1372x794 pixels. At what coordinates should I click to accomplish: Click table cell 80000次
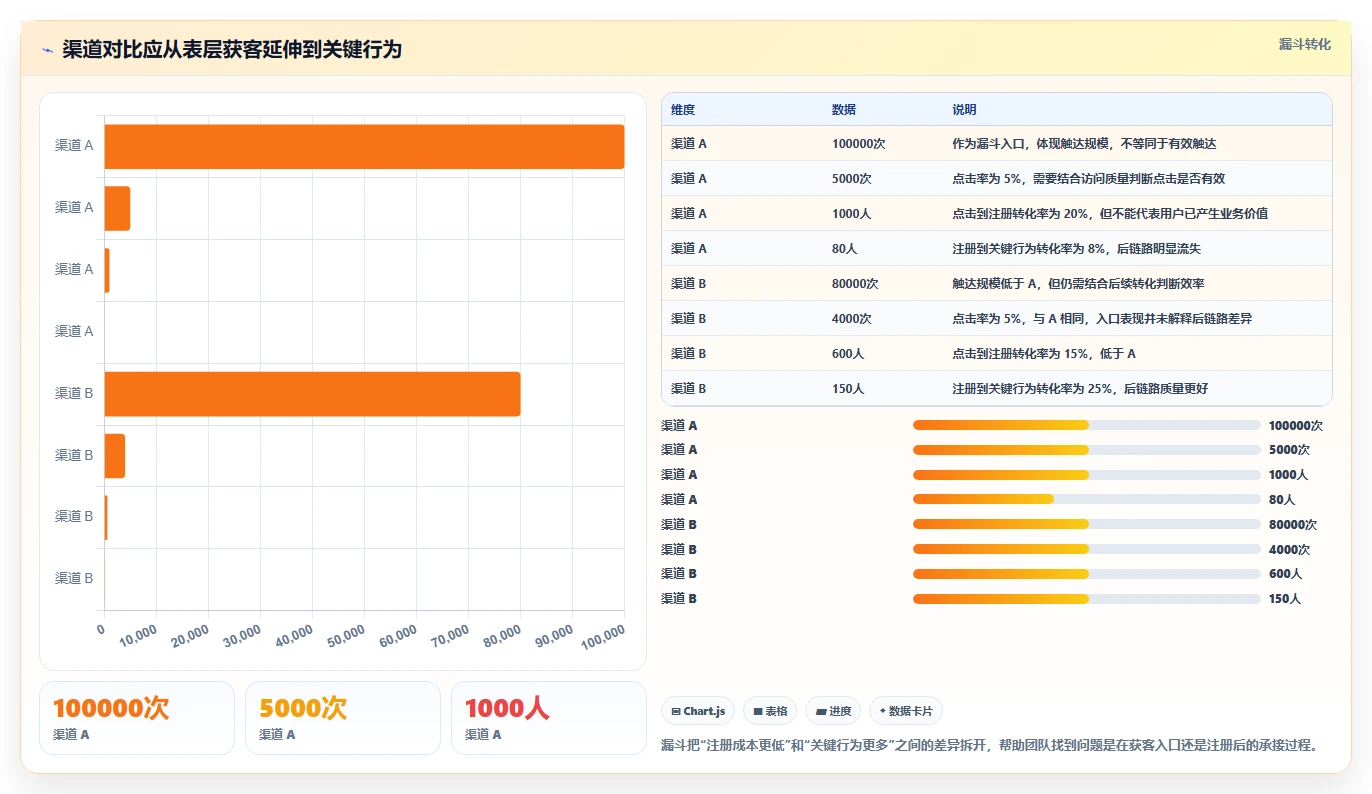tap(855, 284)
